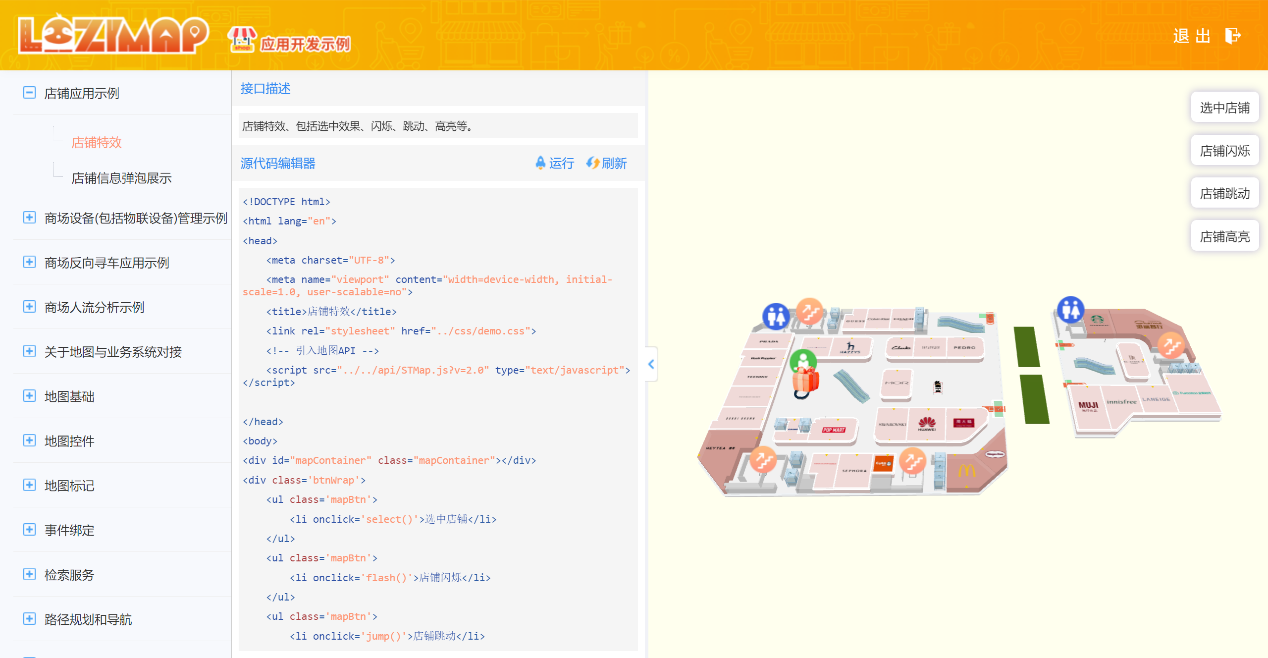Image resolution: width=1268 pixels, height=658 pixels.
Task: Click the shop icon beside 应用开发示例
Action: pyautogui.click(x=242, y=39)
